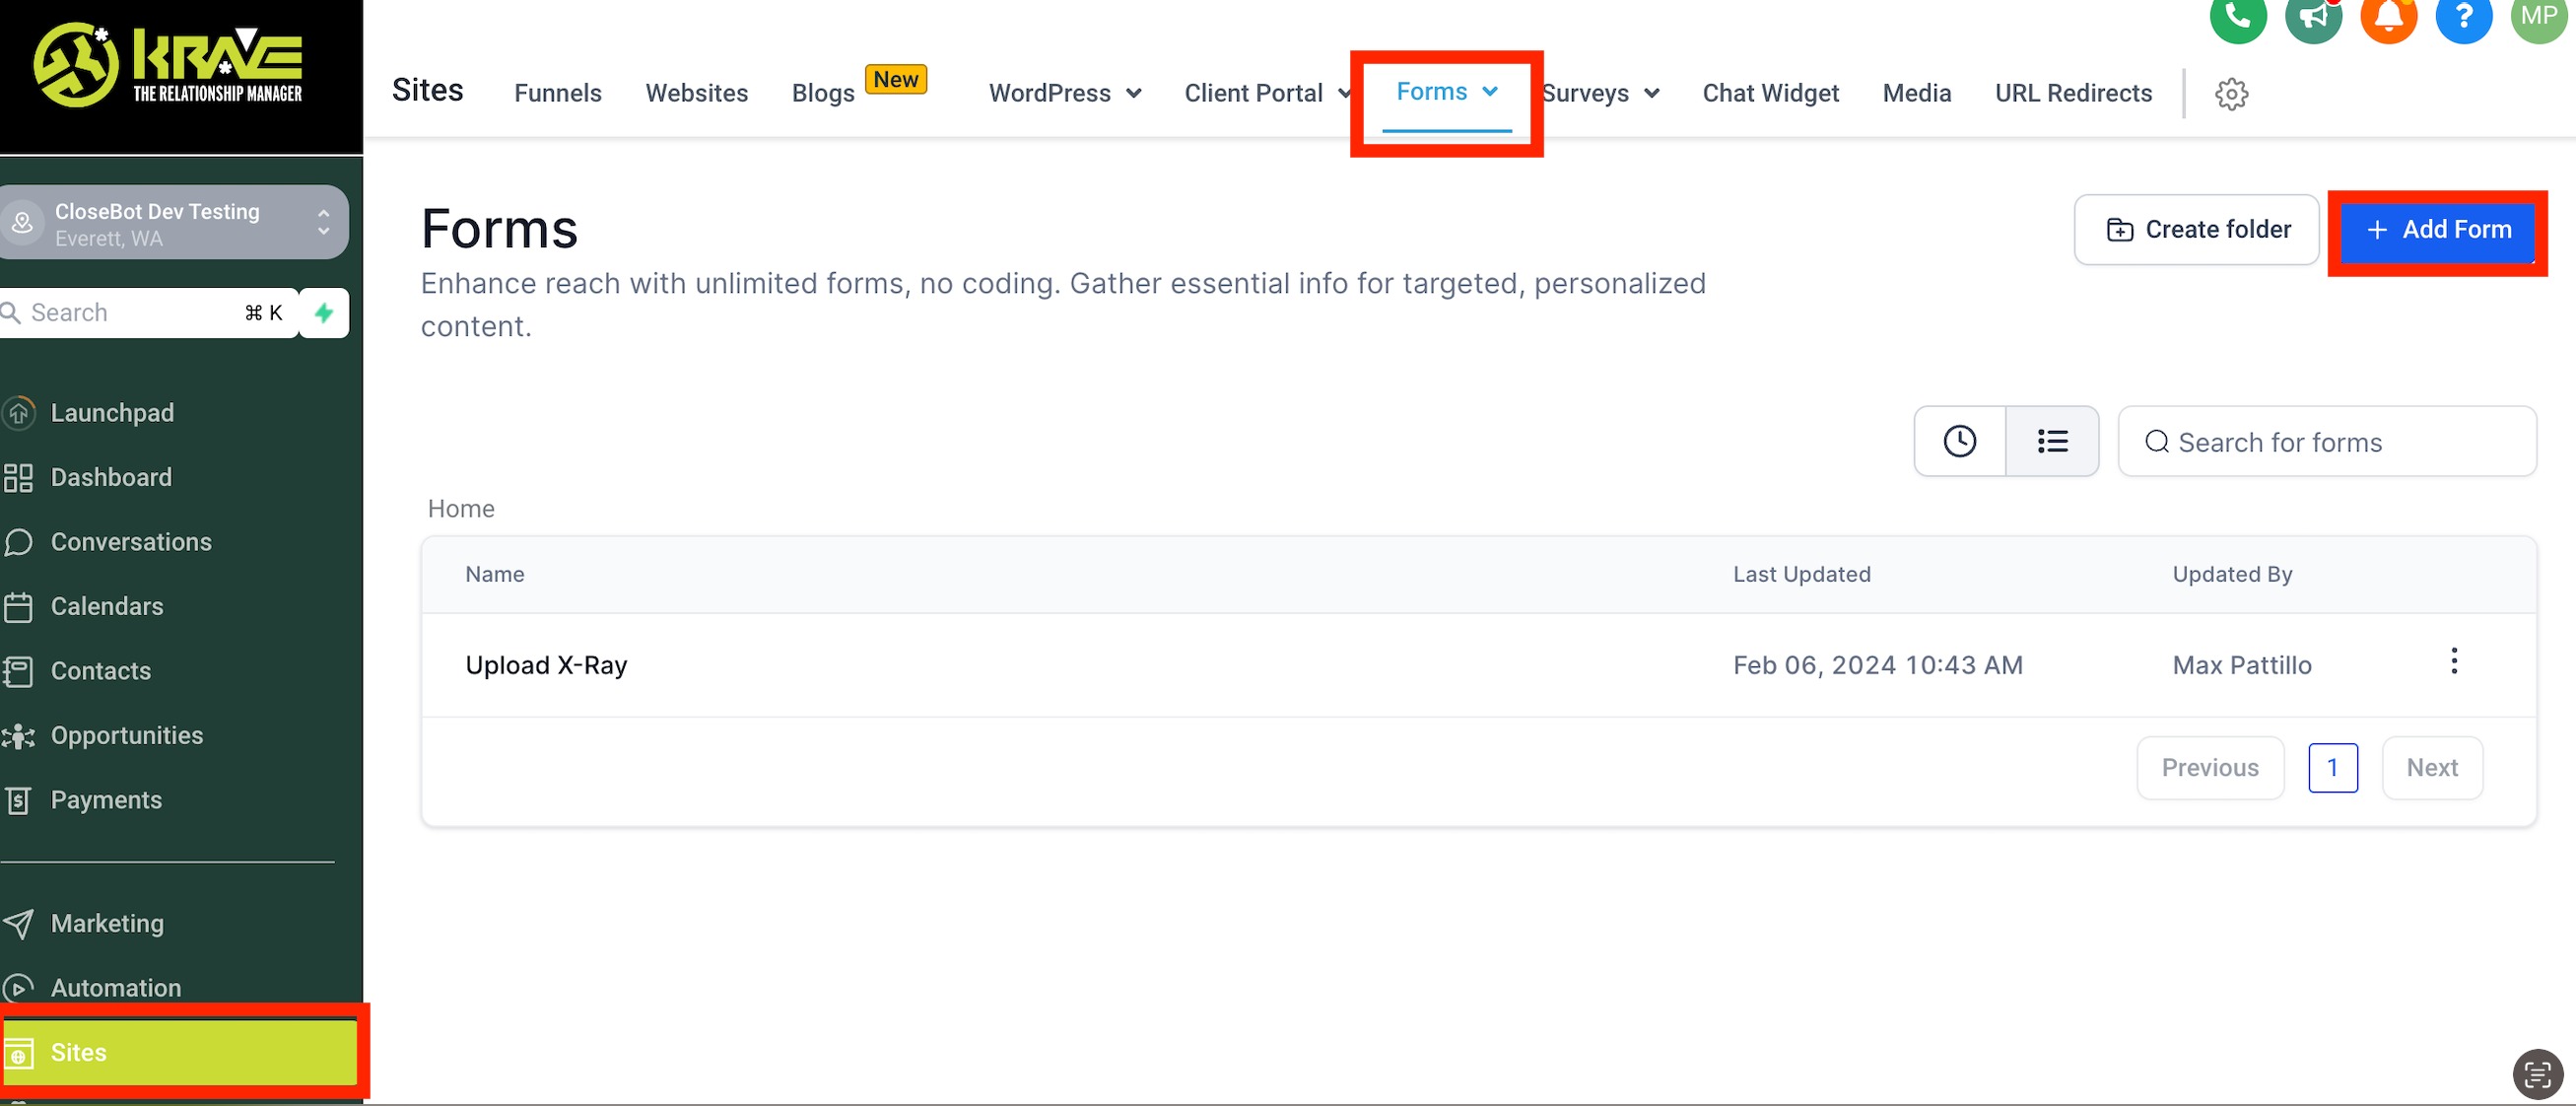Open the orange notifications bell
Image resolution: width=2576 pixels, height=1106 pixels.
tap(2388, 17)
